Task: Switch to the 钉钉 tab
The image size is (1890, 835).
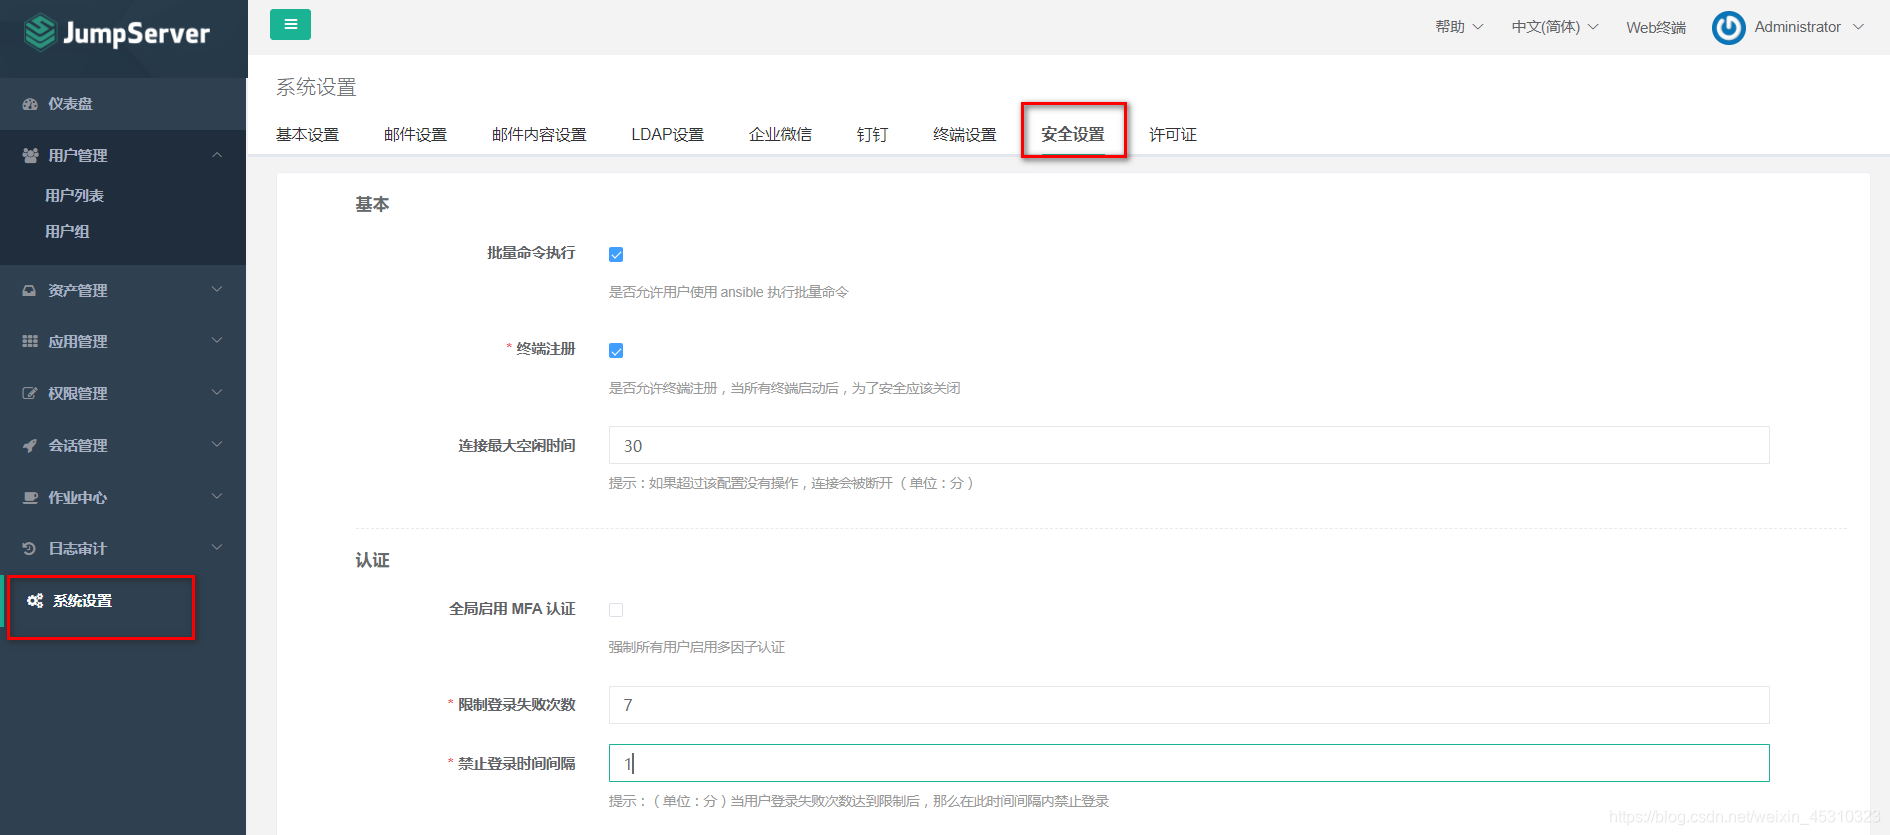Action: click(872, 134)
